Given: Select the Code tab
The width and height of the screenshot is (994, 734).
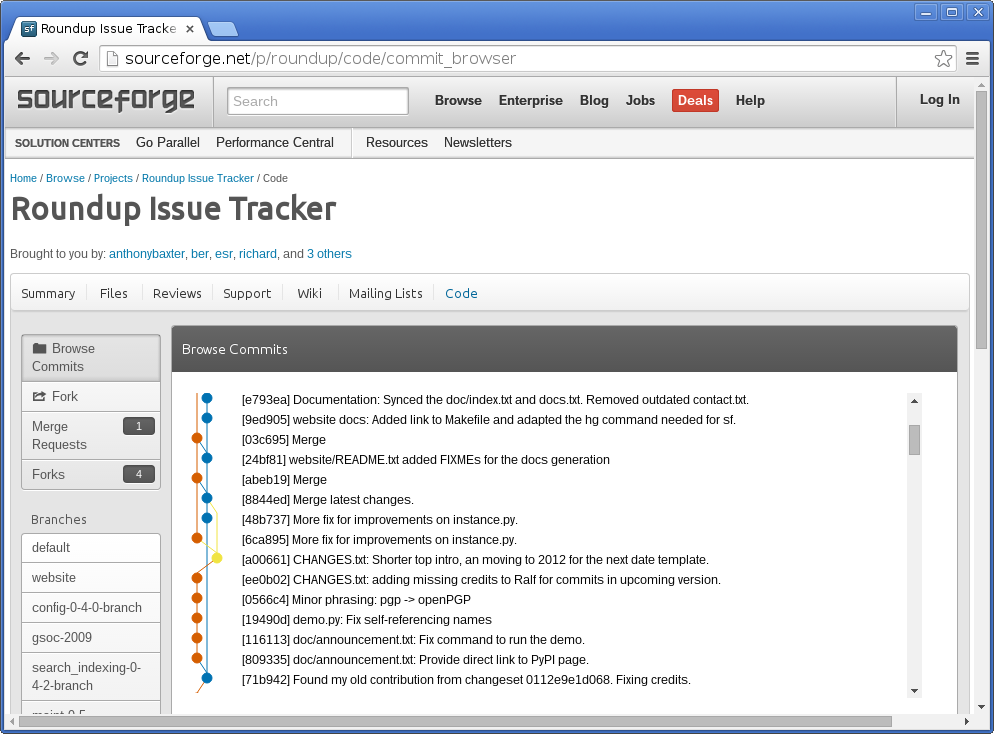Looking at the screenshot, I should pos(460,293).
